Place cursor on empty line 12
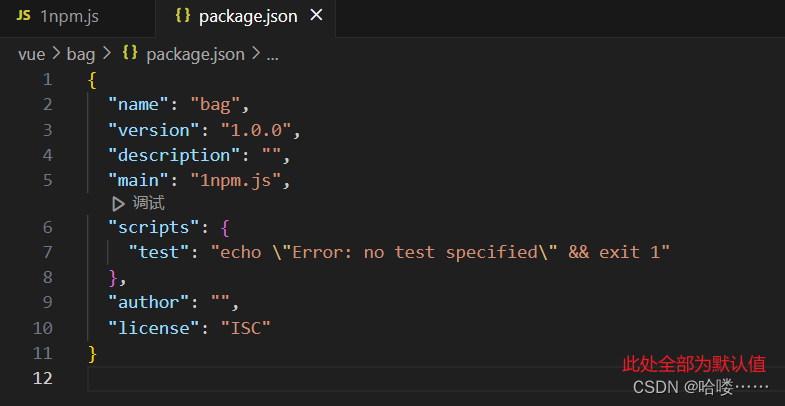 tap(436, 378)
